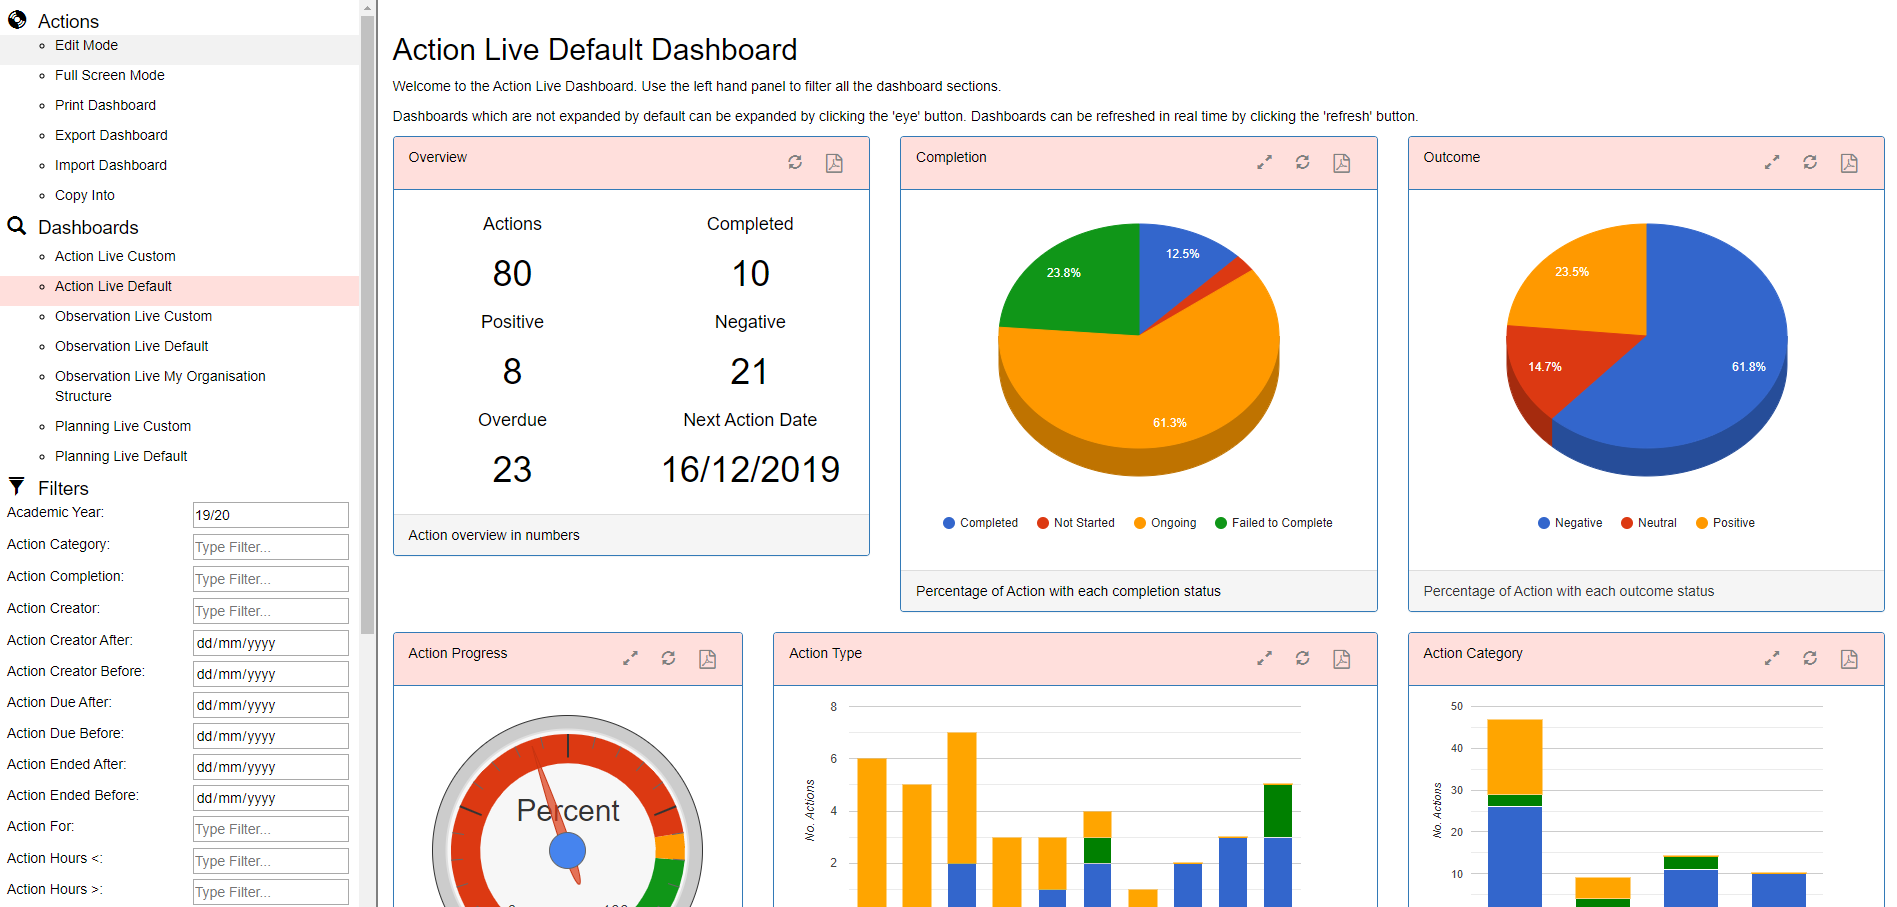The image size is (1897, 907).
Task: Export Overview panel to PDF
Action: 834,163
